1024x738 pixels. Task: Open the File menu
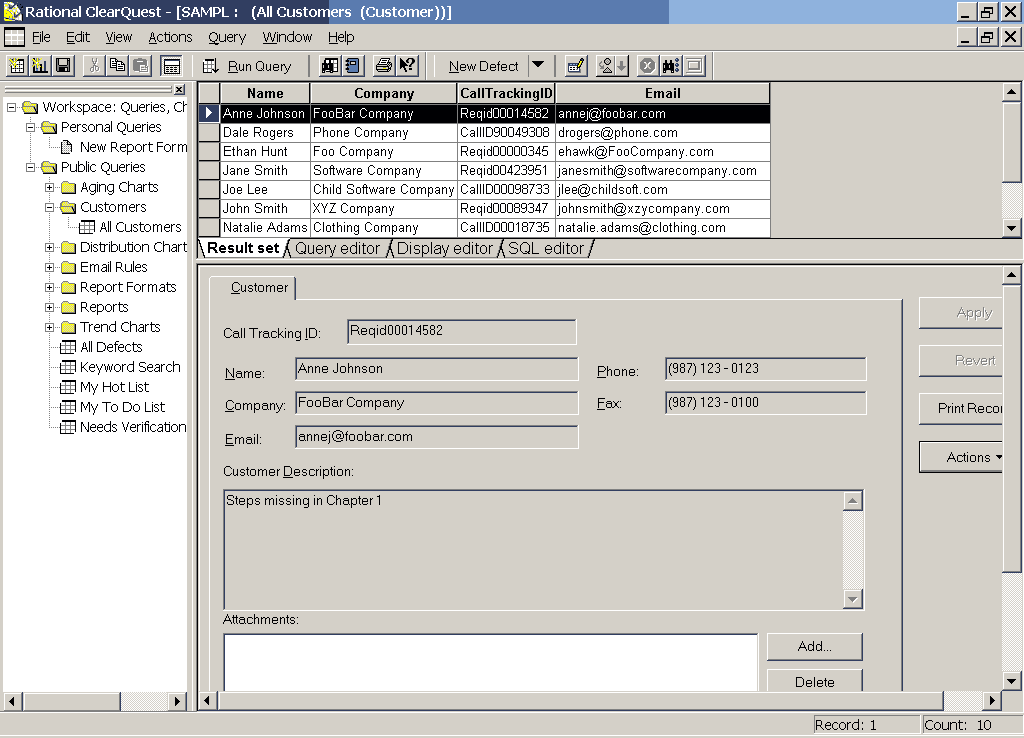coord(41,37)
